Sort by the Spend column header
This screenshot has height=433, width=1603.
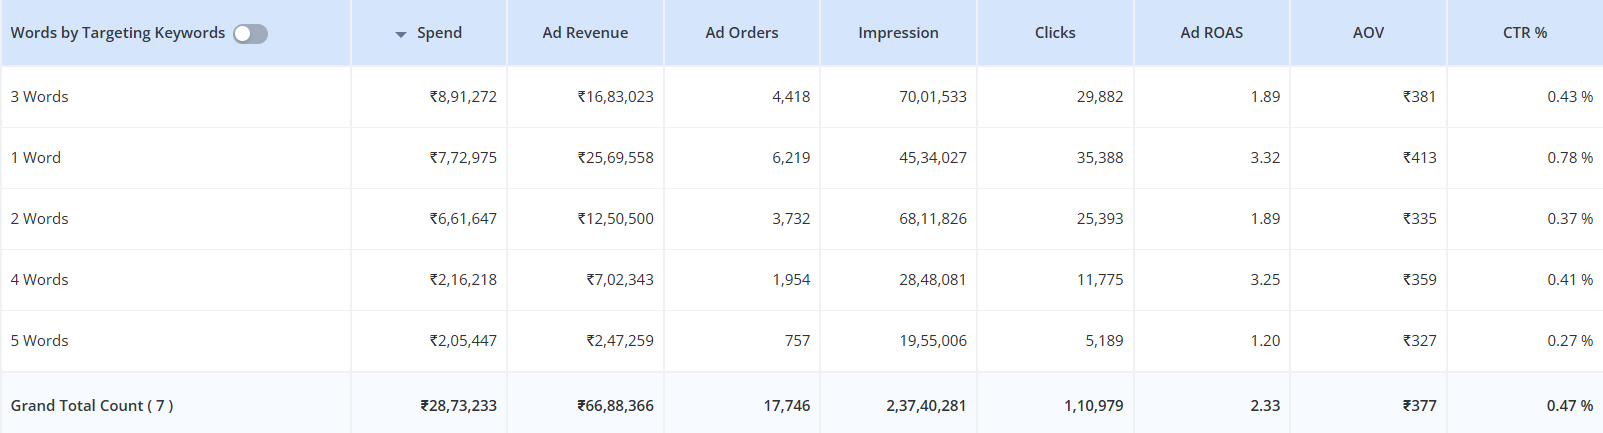[439, 33]
